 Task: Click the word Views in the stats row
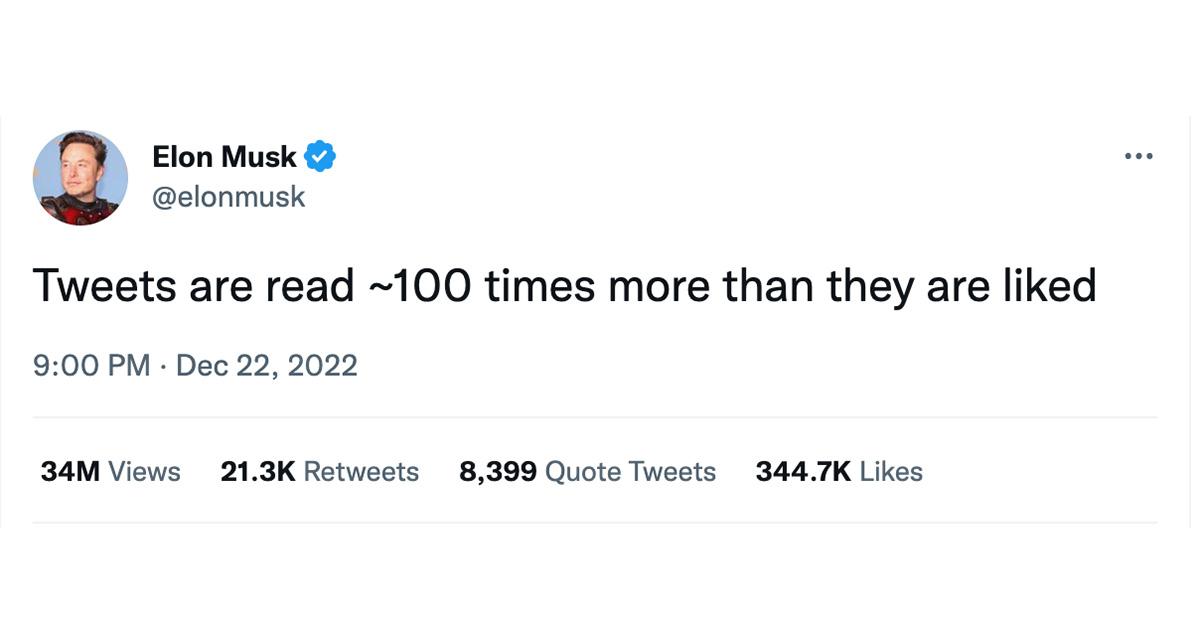click(144, 470)
